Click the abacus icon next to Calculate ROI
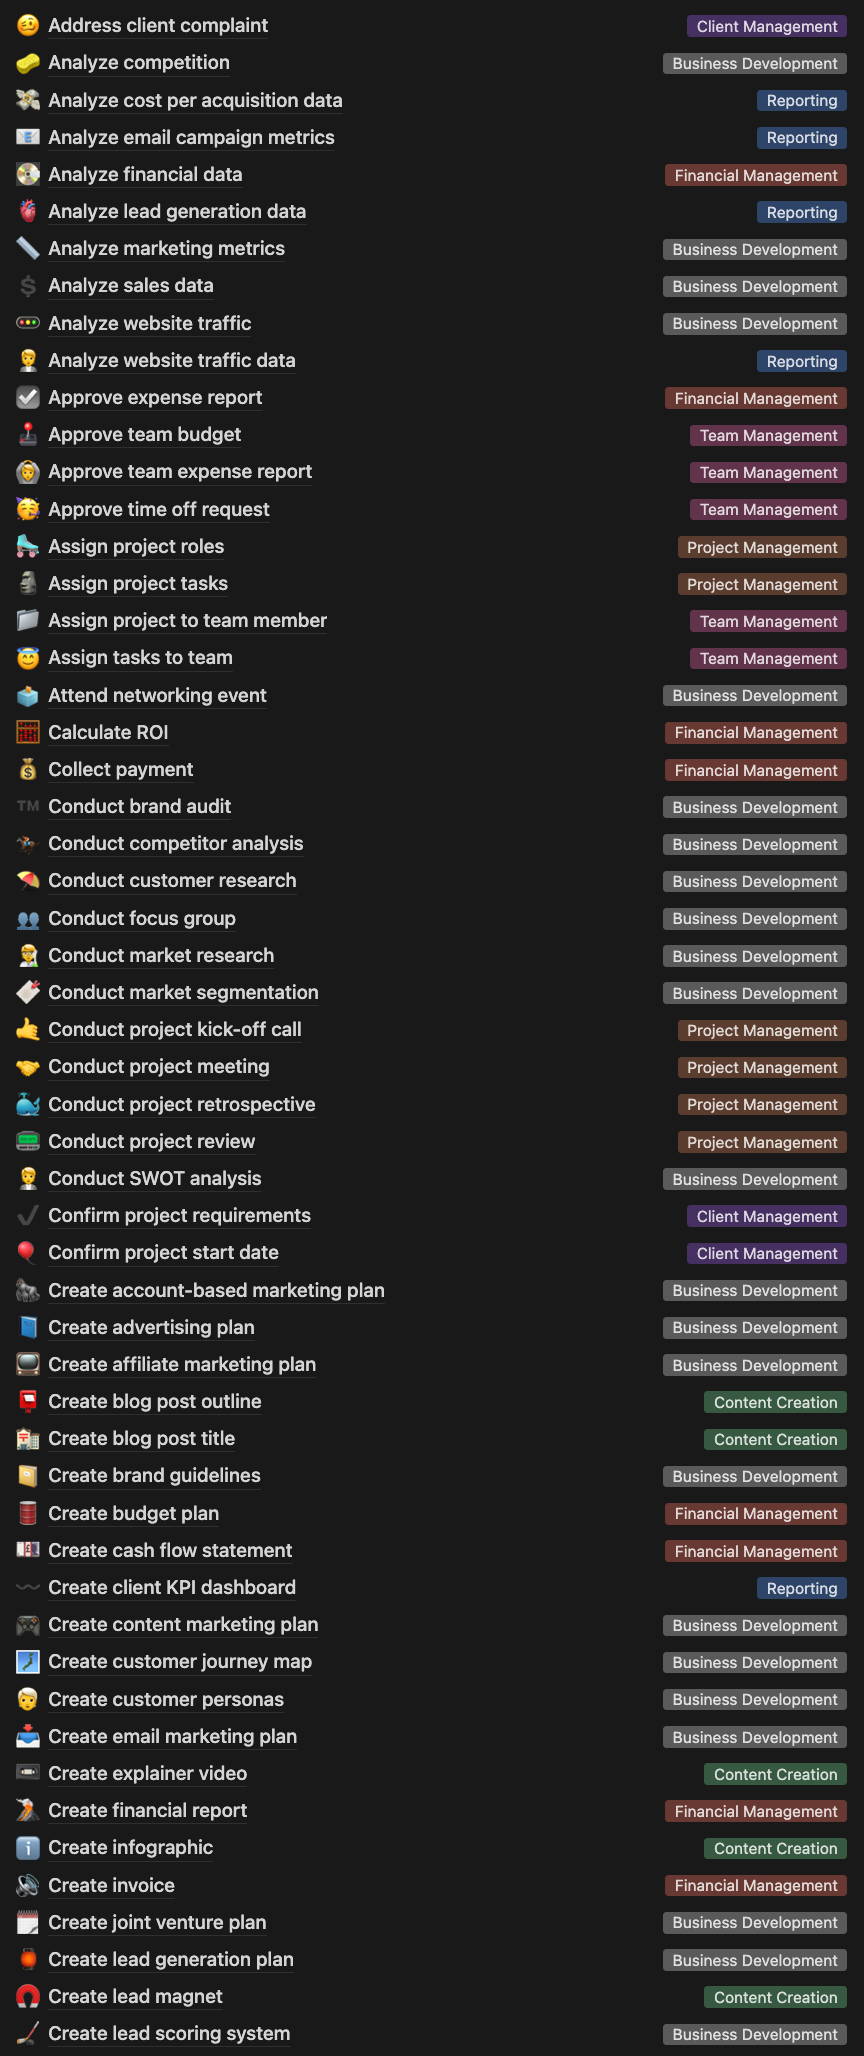The height and width of the screenshot is (2056, 864). (28, 733)
